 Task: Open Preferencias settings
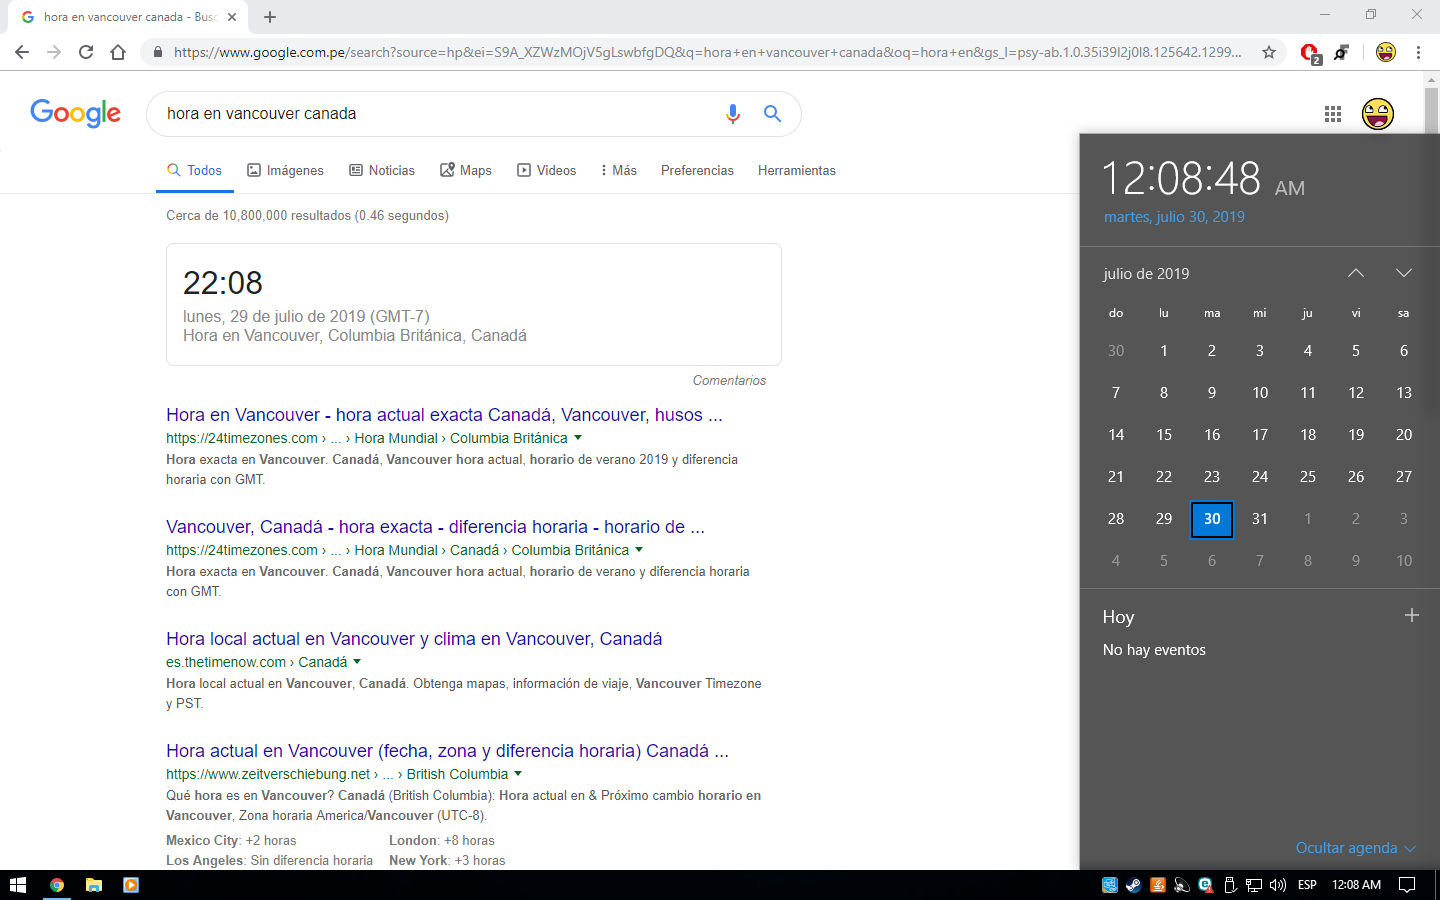point(697,170)
